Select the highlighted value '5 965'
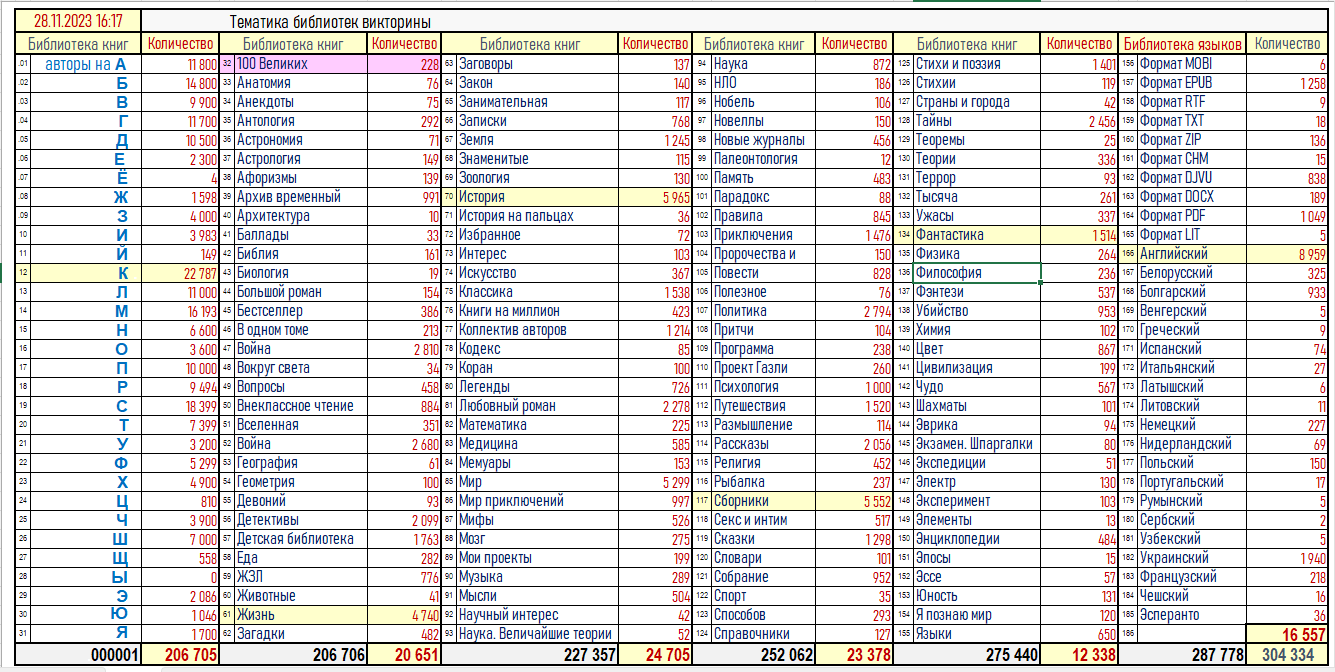The height and width of the screenshot is (672, 1335). coord(655,197)
